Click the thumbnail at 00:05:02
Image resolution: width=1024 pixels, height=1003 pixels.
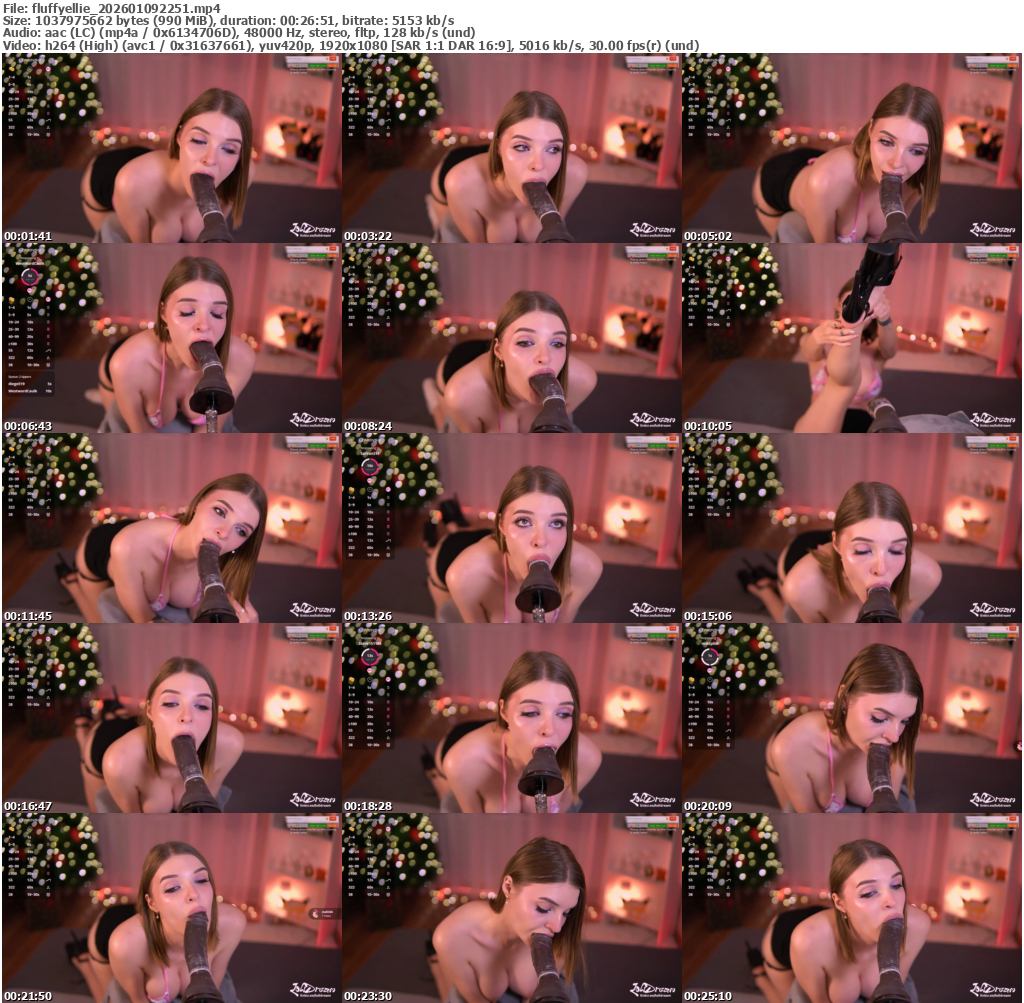(851, 148)
